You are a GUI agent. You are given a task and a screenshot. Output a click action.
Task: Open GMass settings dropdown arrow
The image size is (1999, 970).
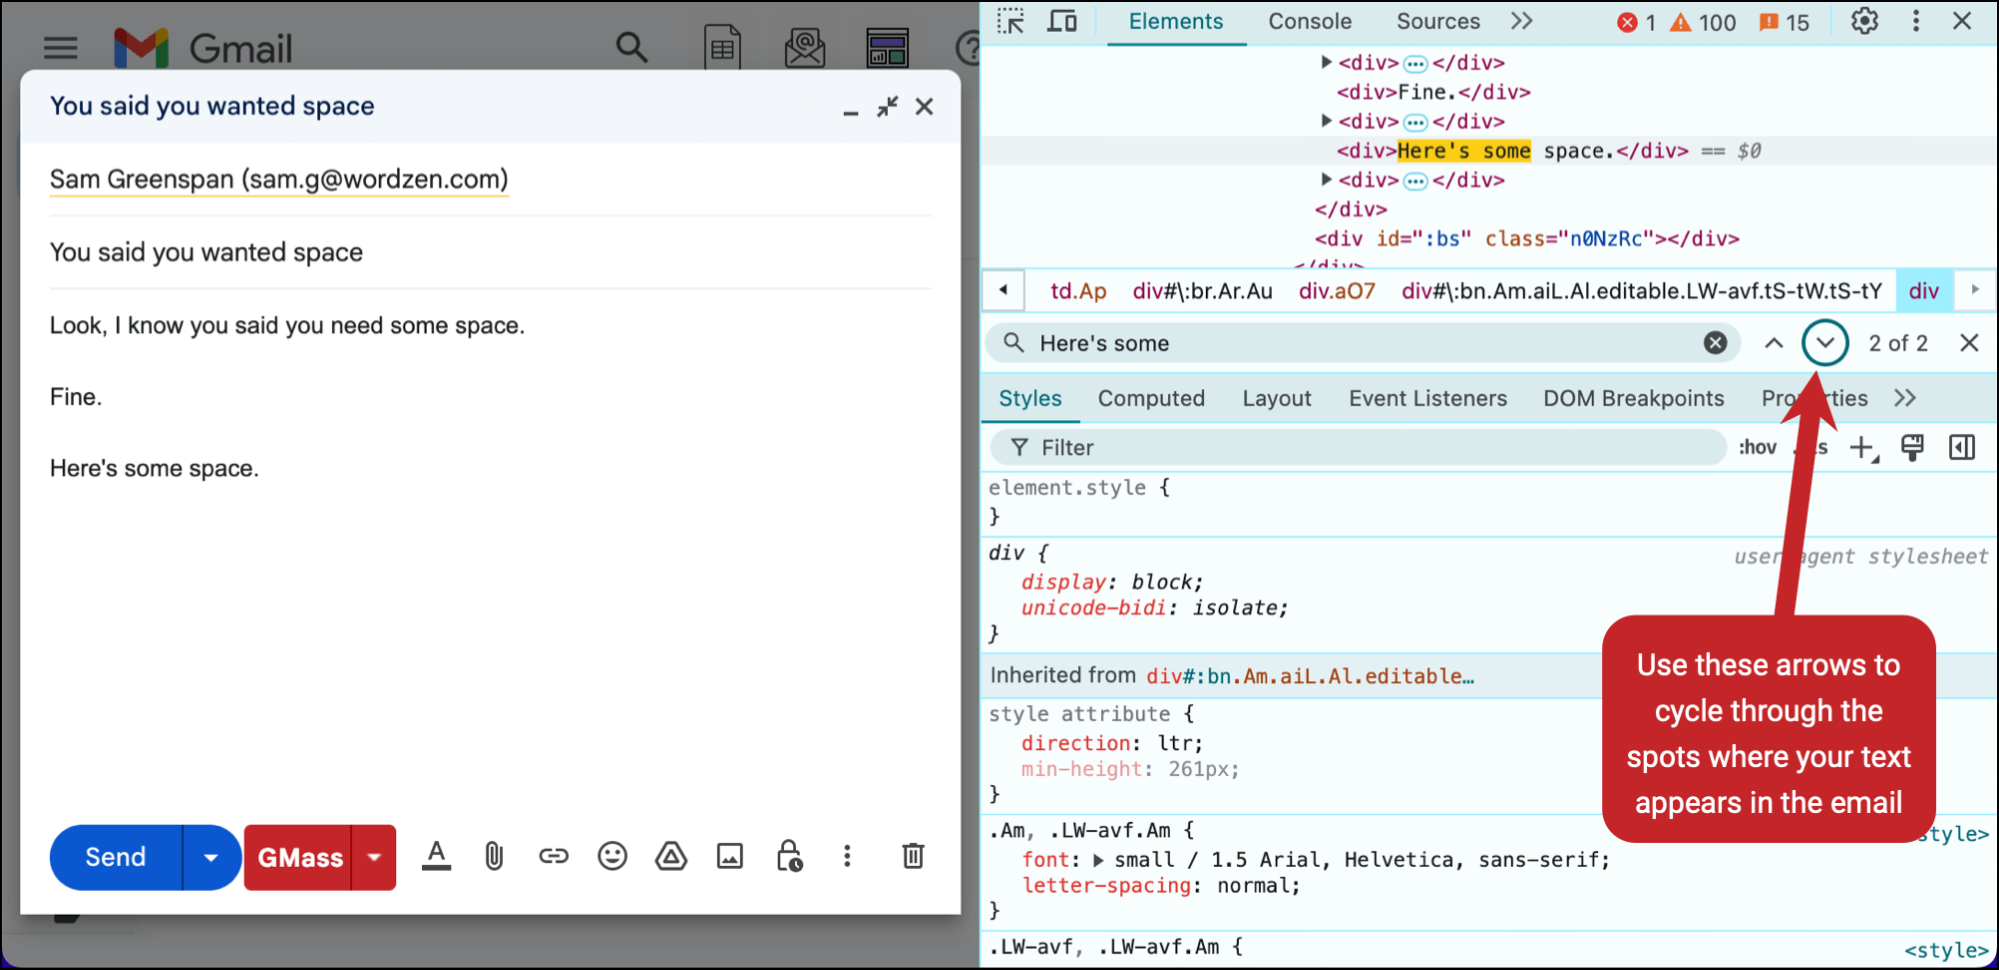tap(374, 857)
